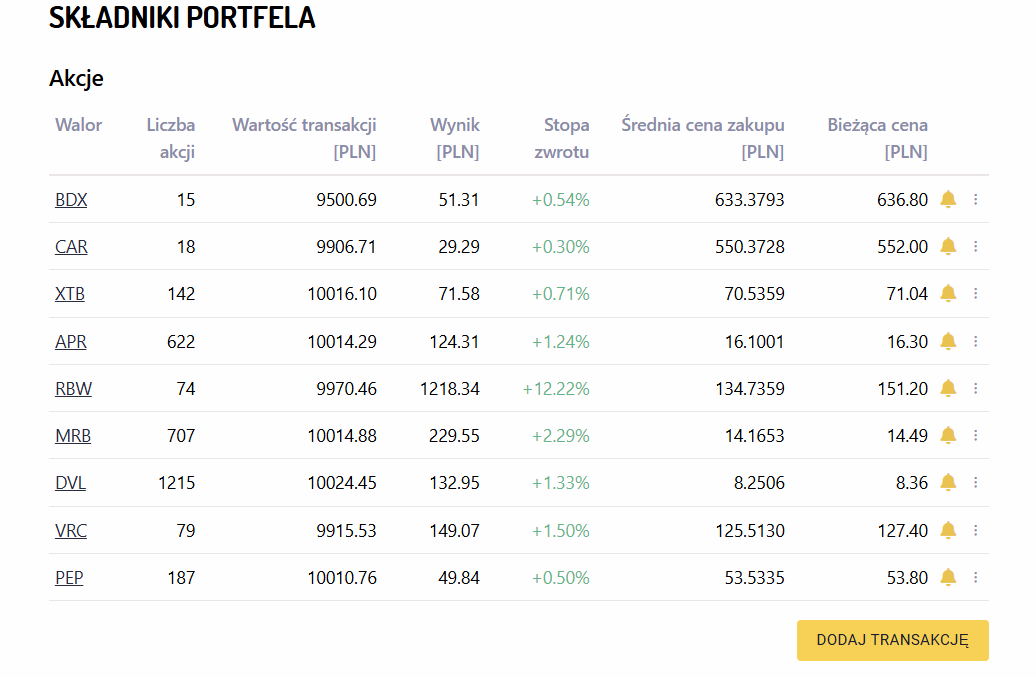Click the PEP row bell icon
This screenshot has width=1036, height=678.
[x=948, y=577]
